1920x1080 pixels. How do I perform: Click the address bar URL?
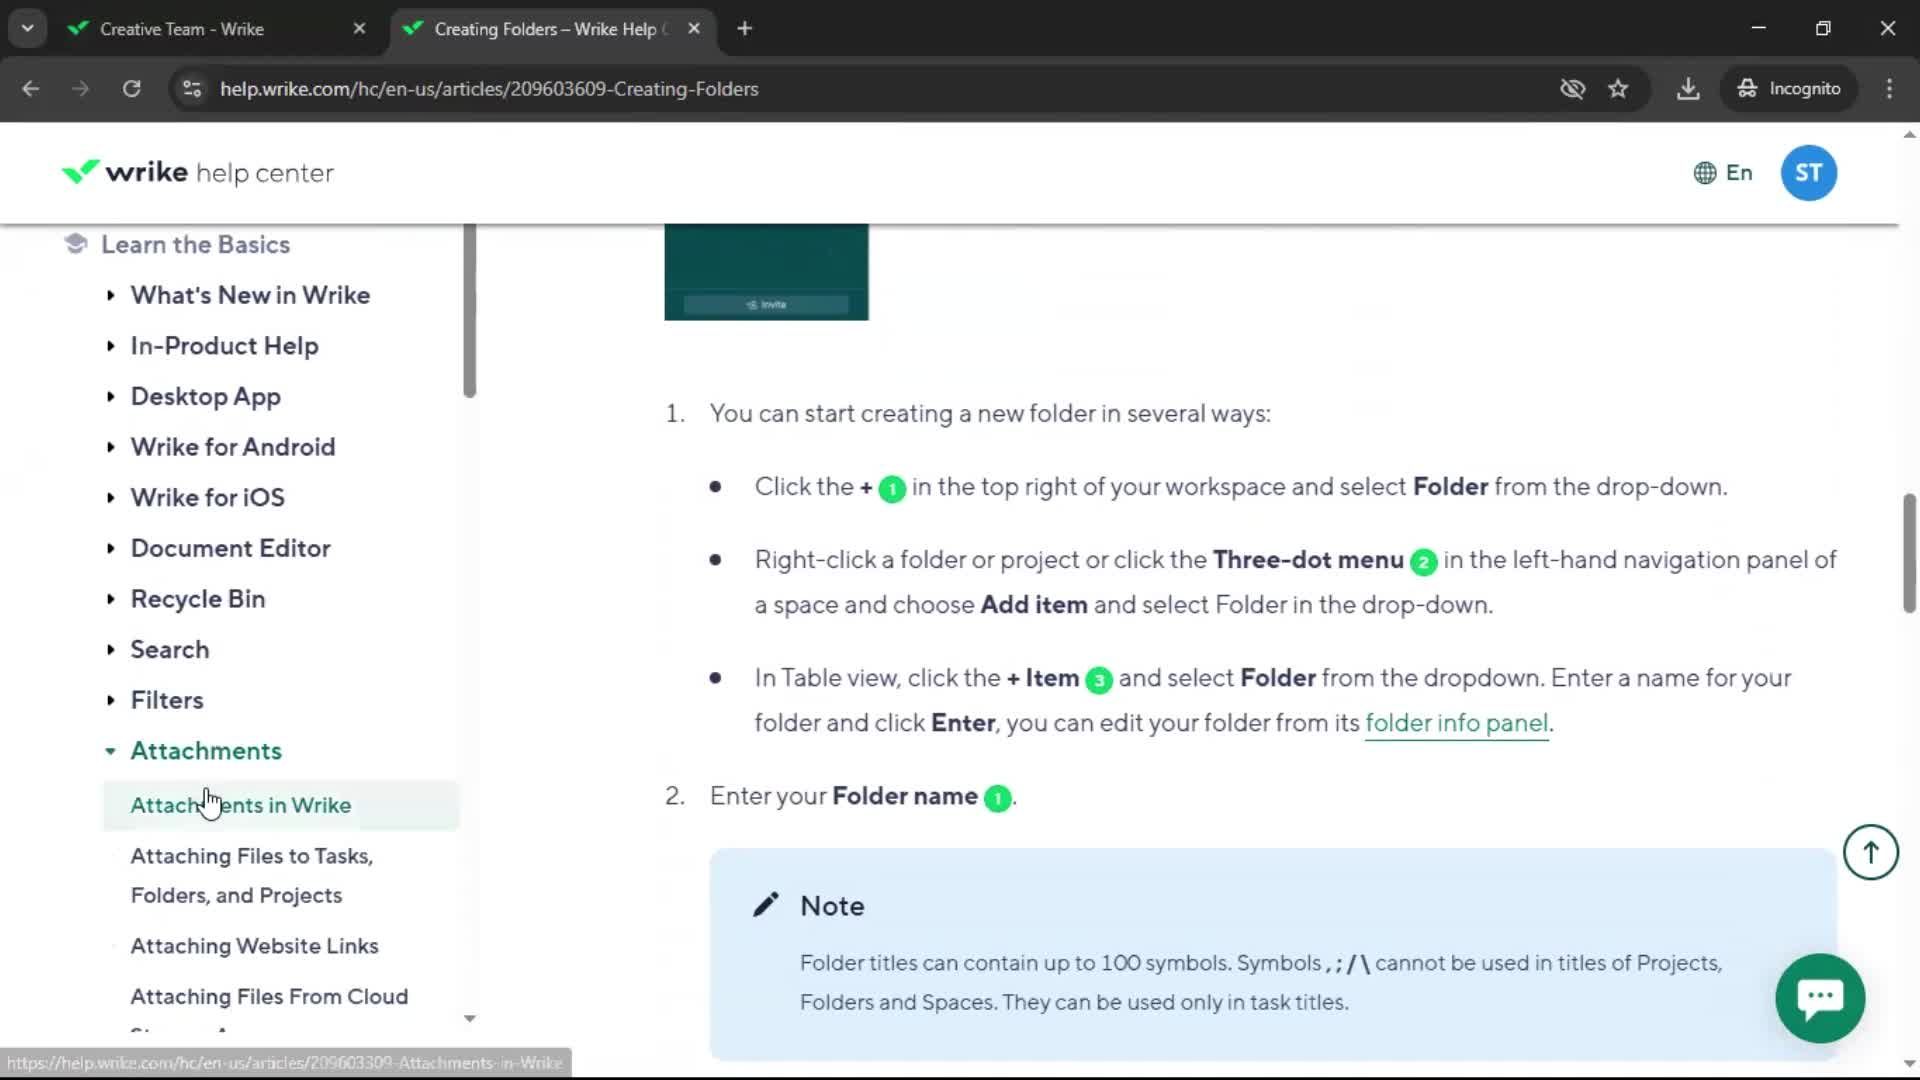pos(489,89)
